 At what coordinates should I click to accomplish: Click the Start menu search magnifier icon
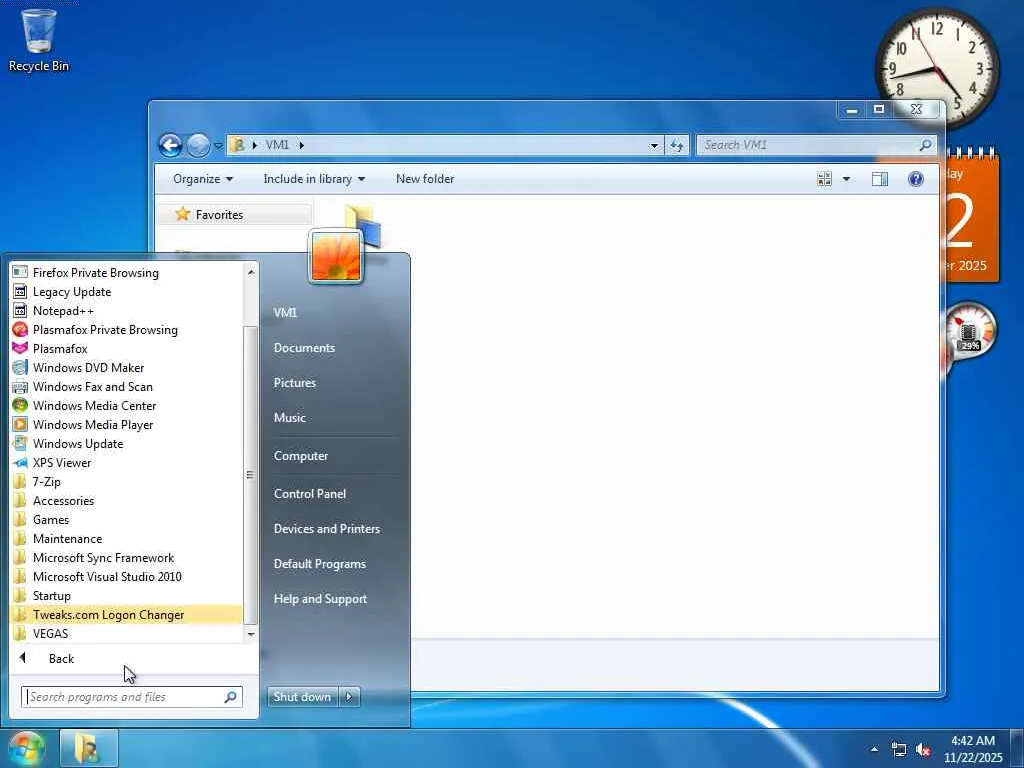pyautogui.click(x=231, y=697)
